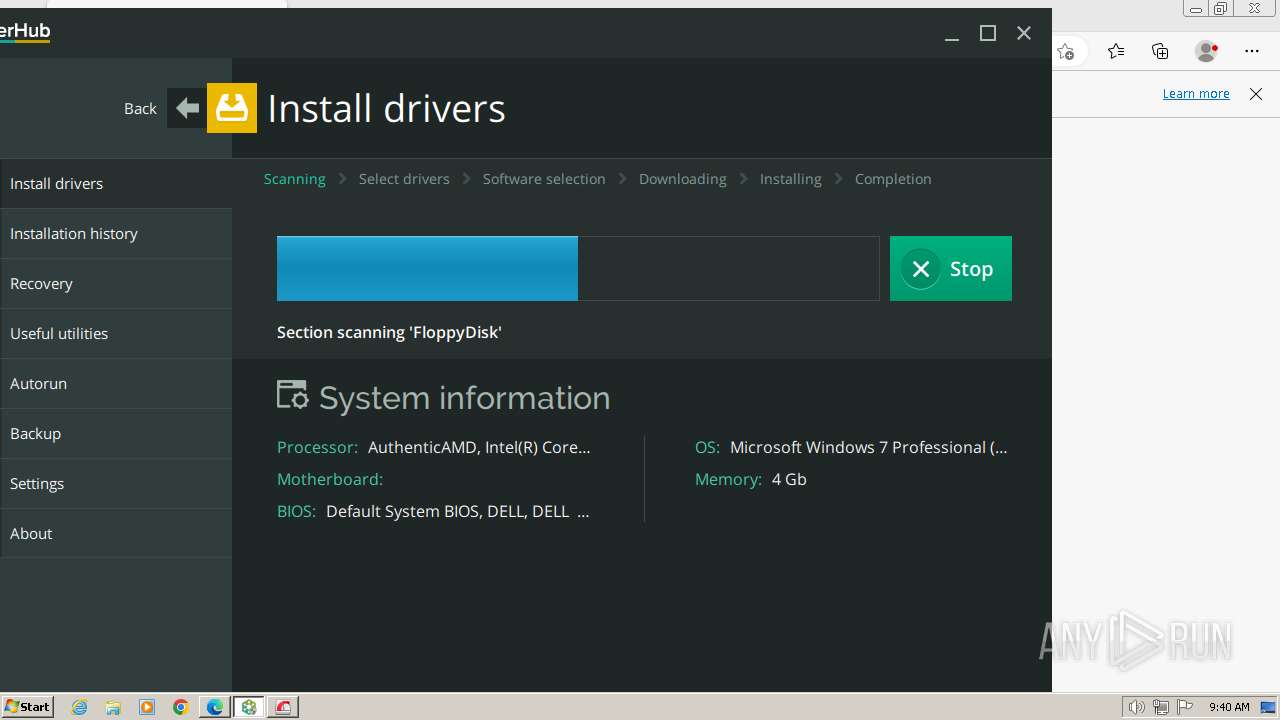Open Windows Explorer from taskbar

pyautogui.click(x=113, y=707)
